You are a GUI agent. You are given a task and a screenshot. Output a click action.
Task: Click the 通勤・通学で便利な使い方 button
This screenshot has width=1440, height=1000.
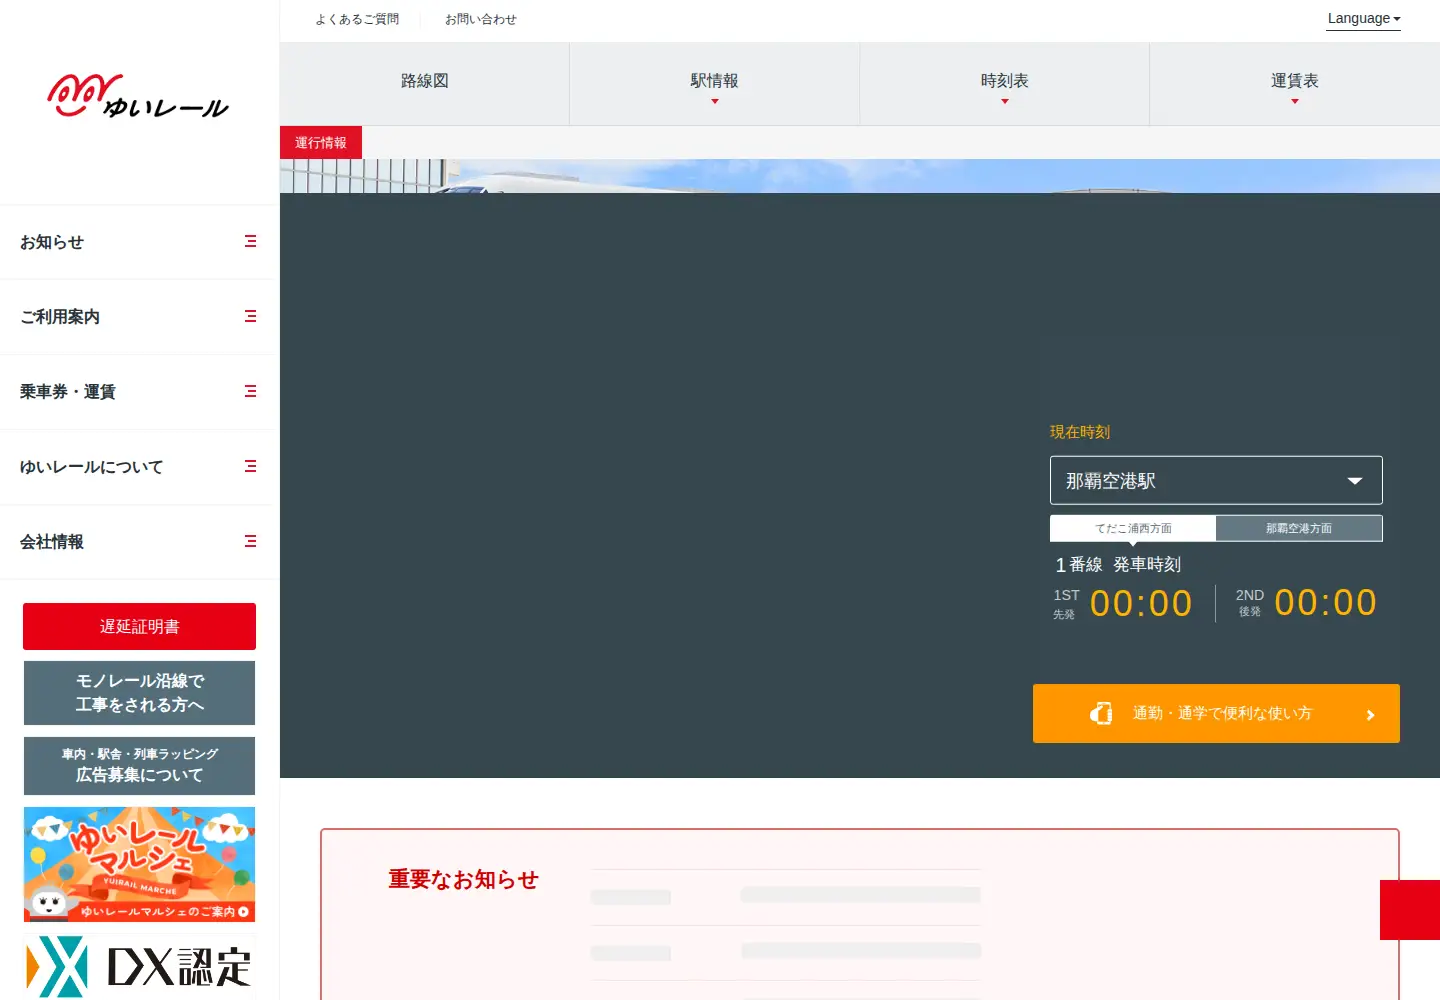[1216, 713]
